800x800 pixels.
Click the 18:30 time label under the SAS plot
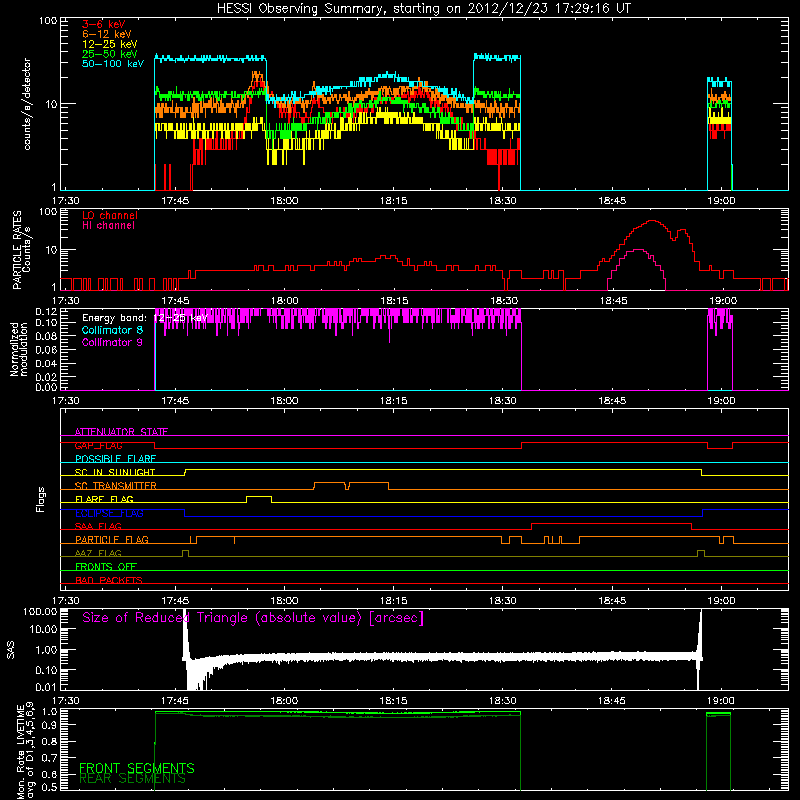(x=503, y=701)
